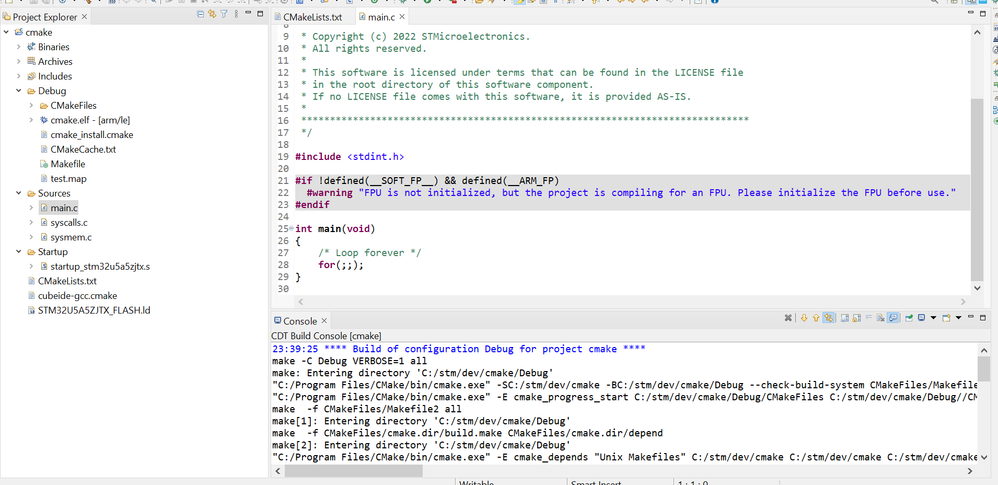Viewport: 998px width, 485px height.
Task: Select the Console tab
Action: 299,321
